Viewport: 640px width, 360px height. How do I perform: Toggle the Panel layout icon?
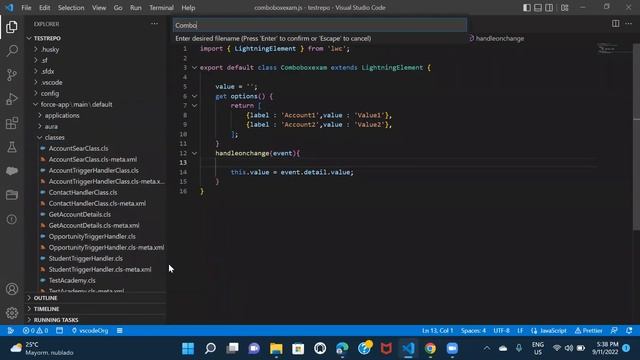click(538, 7)
